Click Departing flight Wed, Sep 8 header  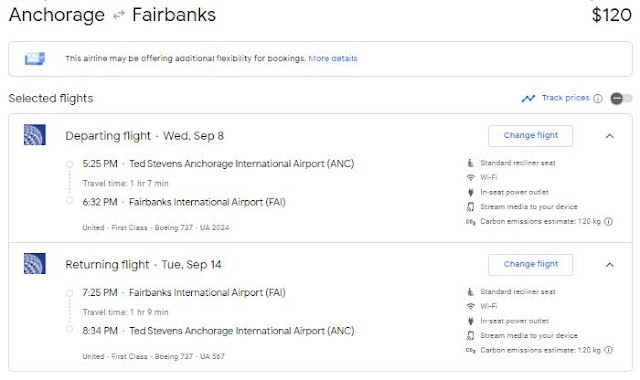144,136
